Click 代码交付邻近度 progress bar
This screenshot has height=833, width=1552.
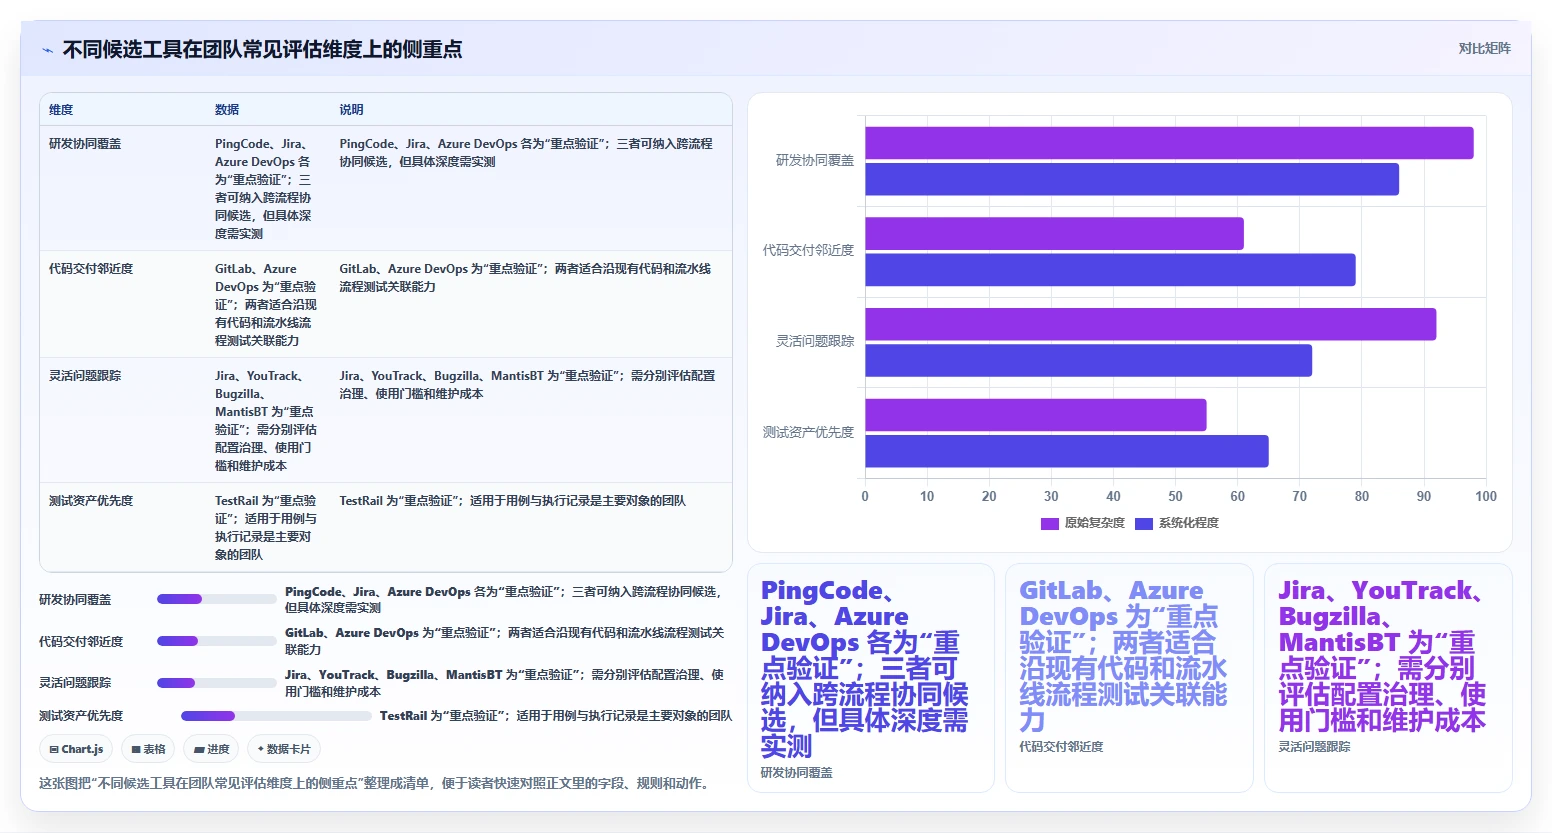click(217, 641)
